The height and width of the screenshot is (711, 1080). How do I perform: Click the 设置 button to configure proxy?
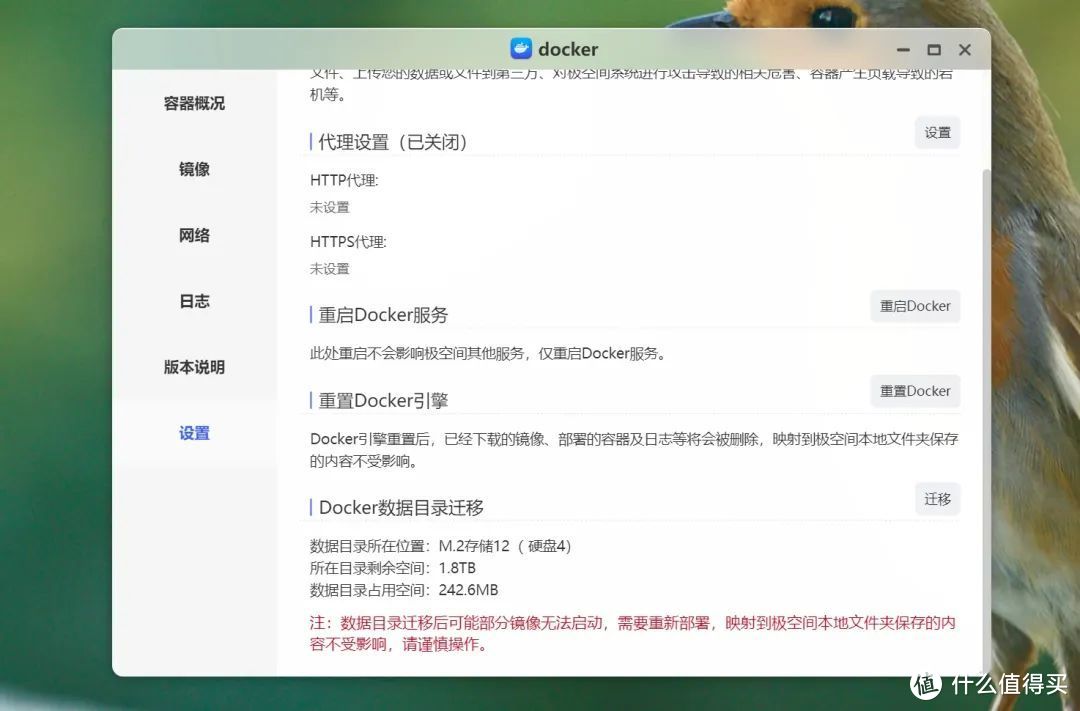936,132
